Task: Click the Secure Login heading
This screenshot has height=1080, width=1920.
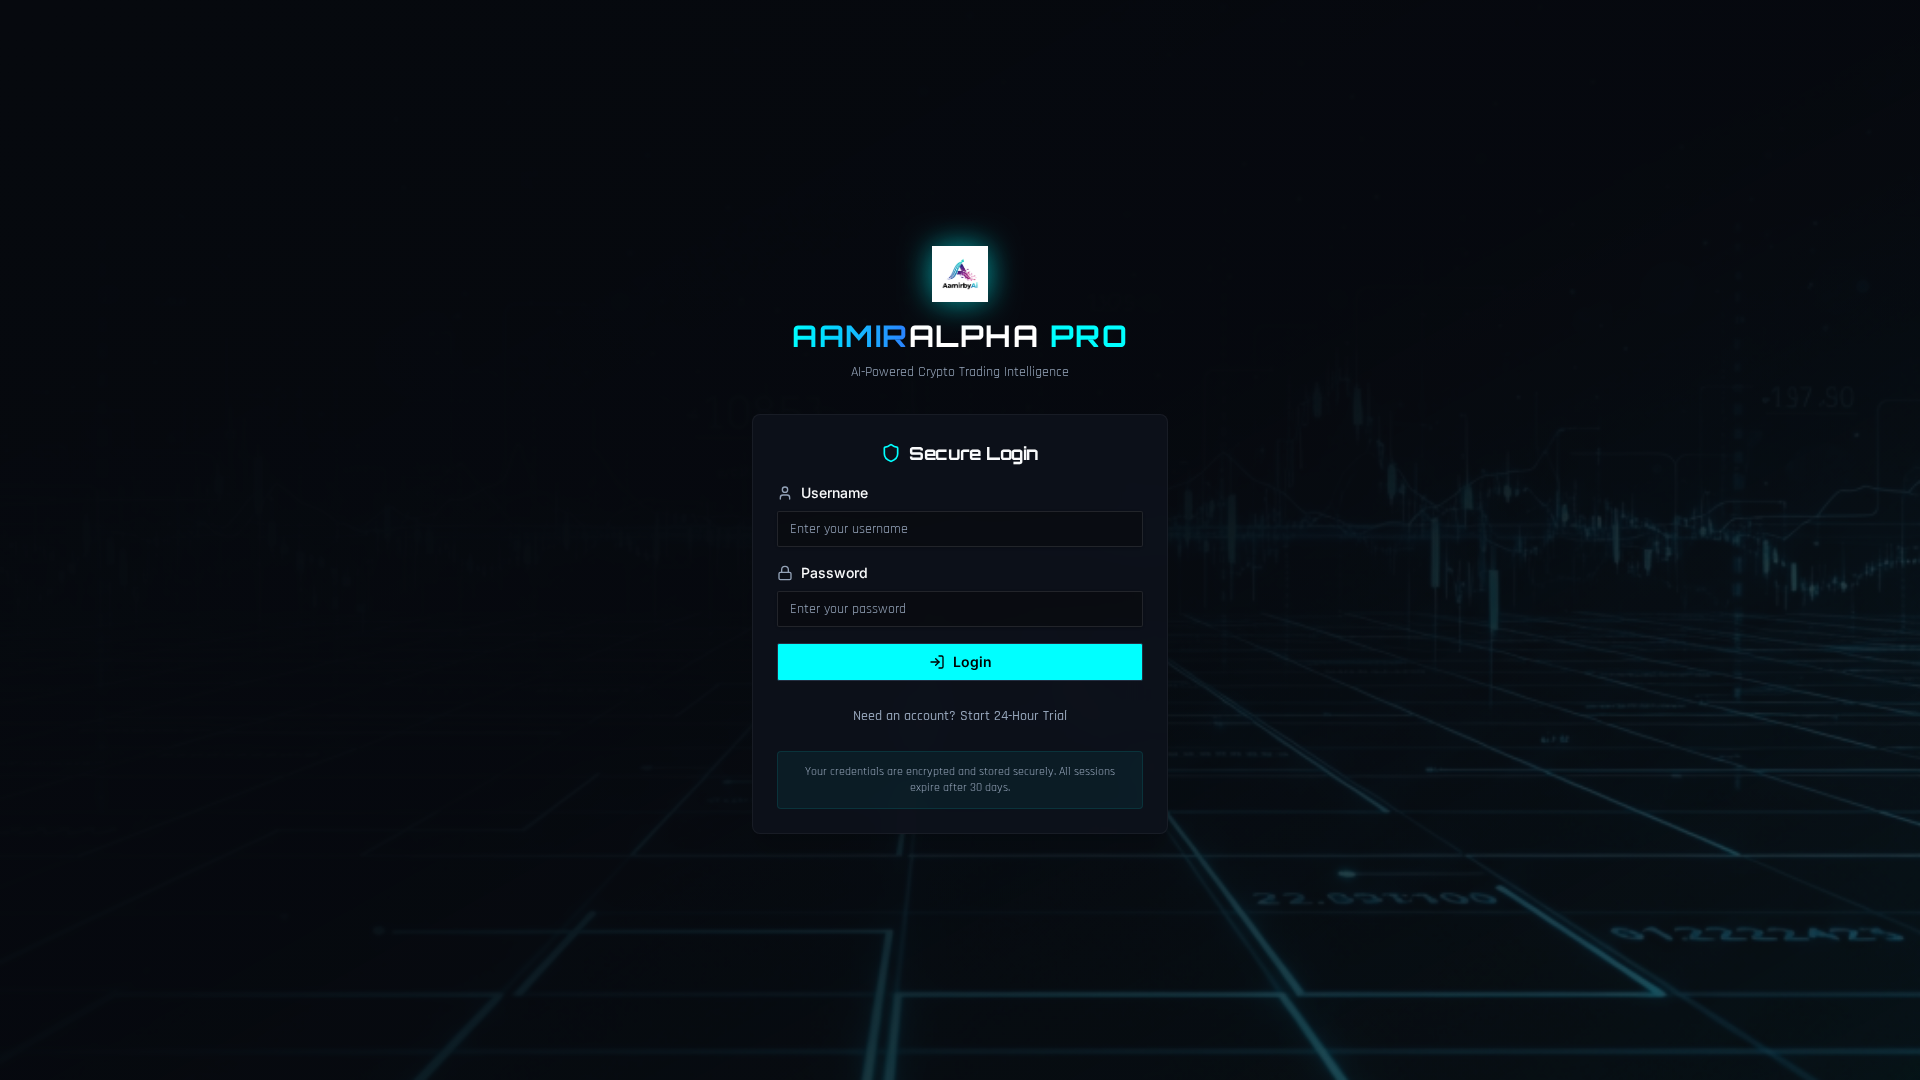Action: click(972, 453)
